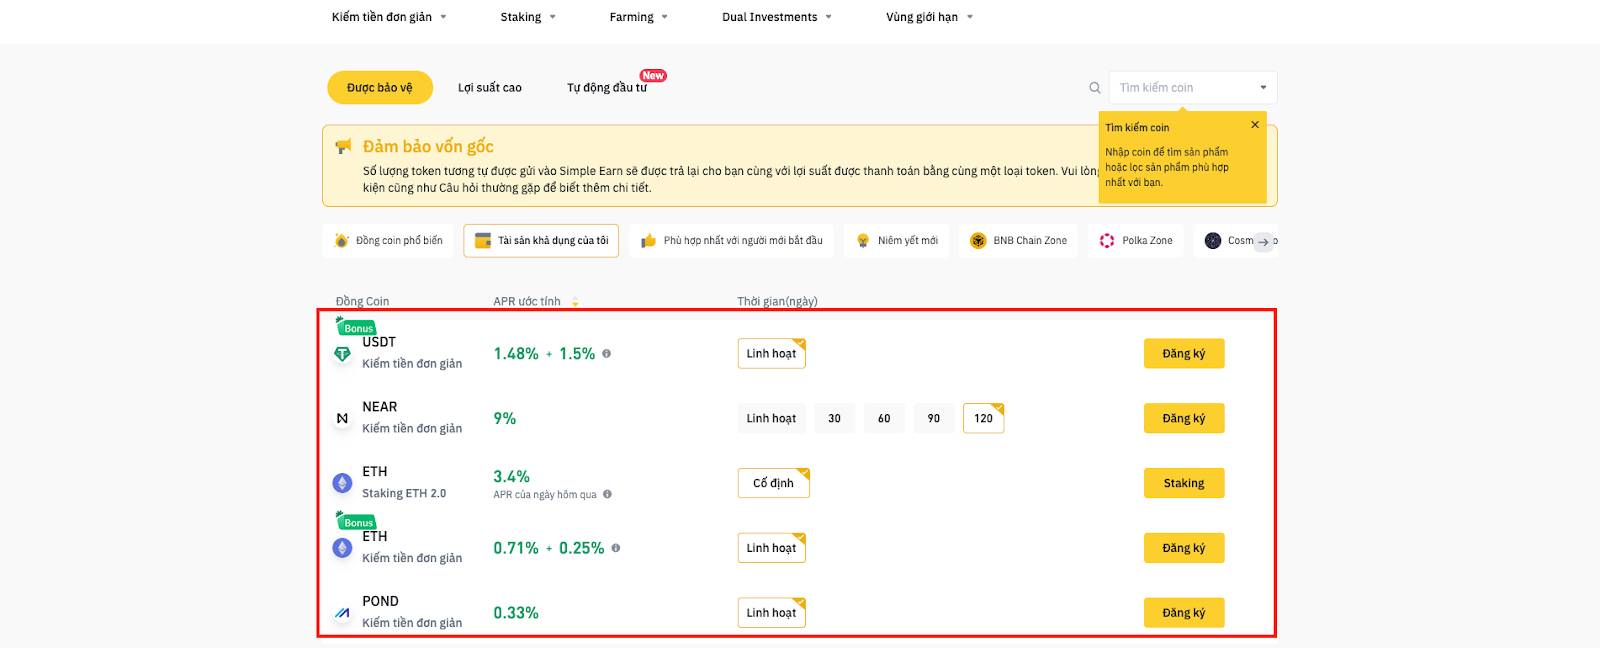Screen dimensions: 1600x648
Task: Click Đăng ký for POND
Action: point(1184,613)
